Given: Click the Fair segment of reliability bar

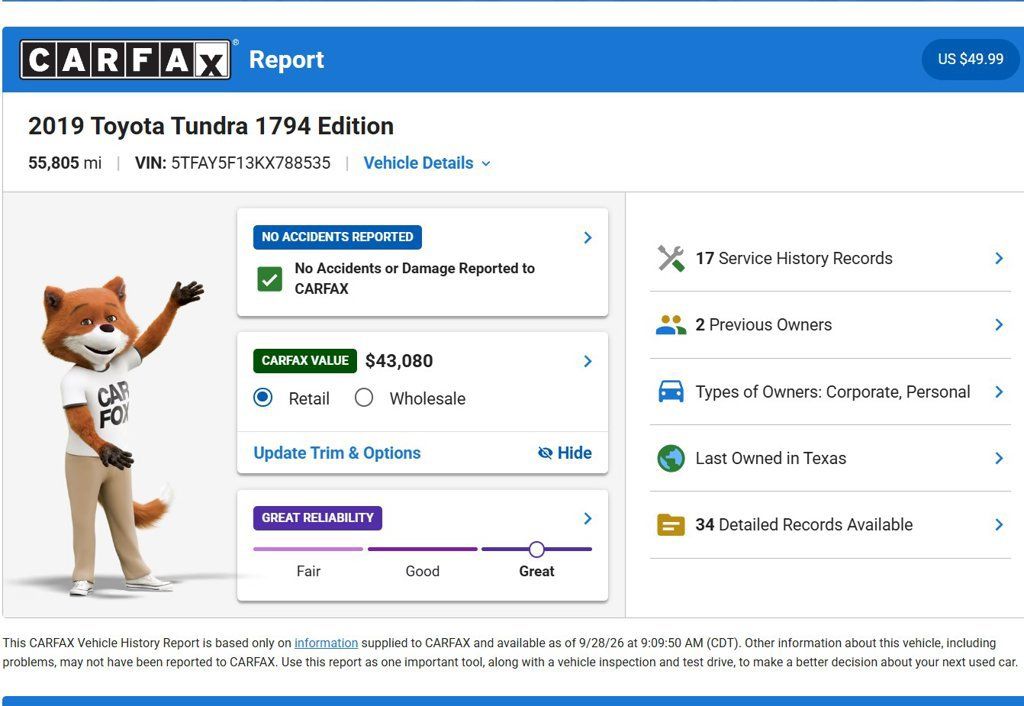Looking at the screenshot, I should [308, 549].
